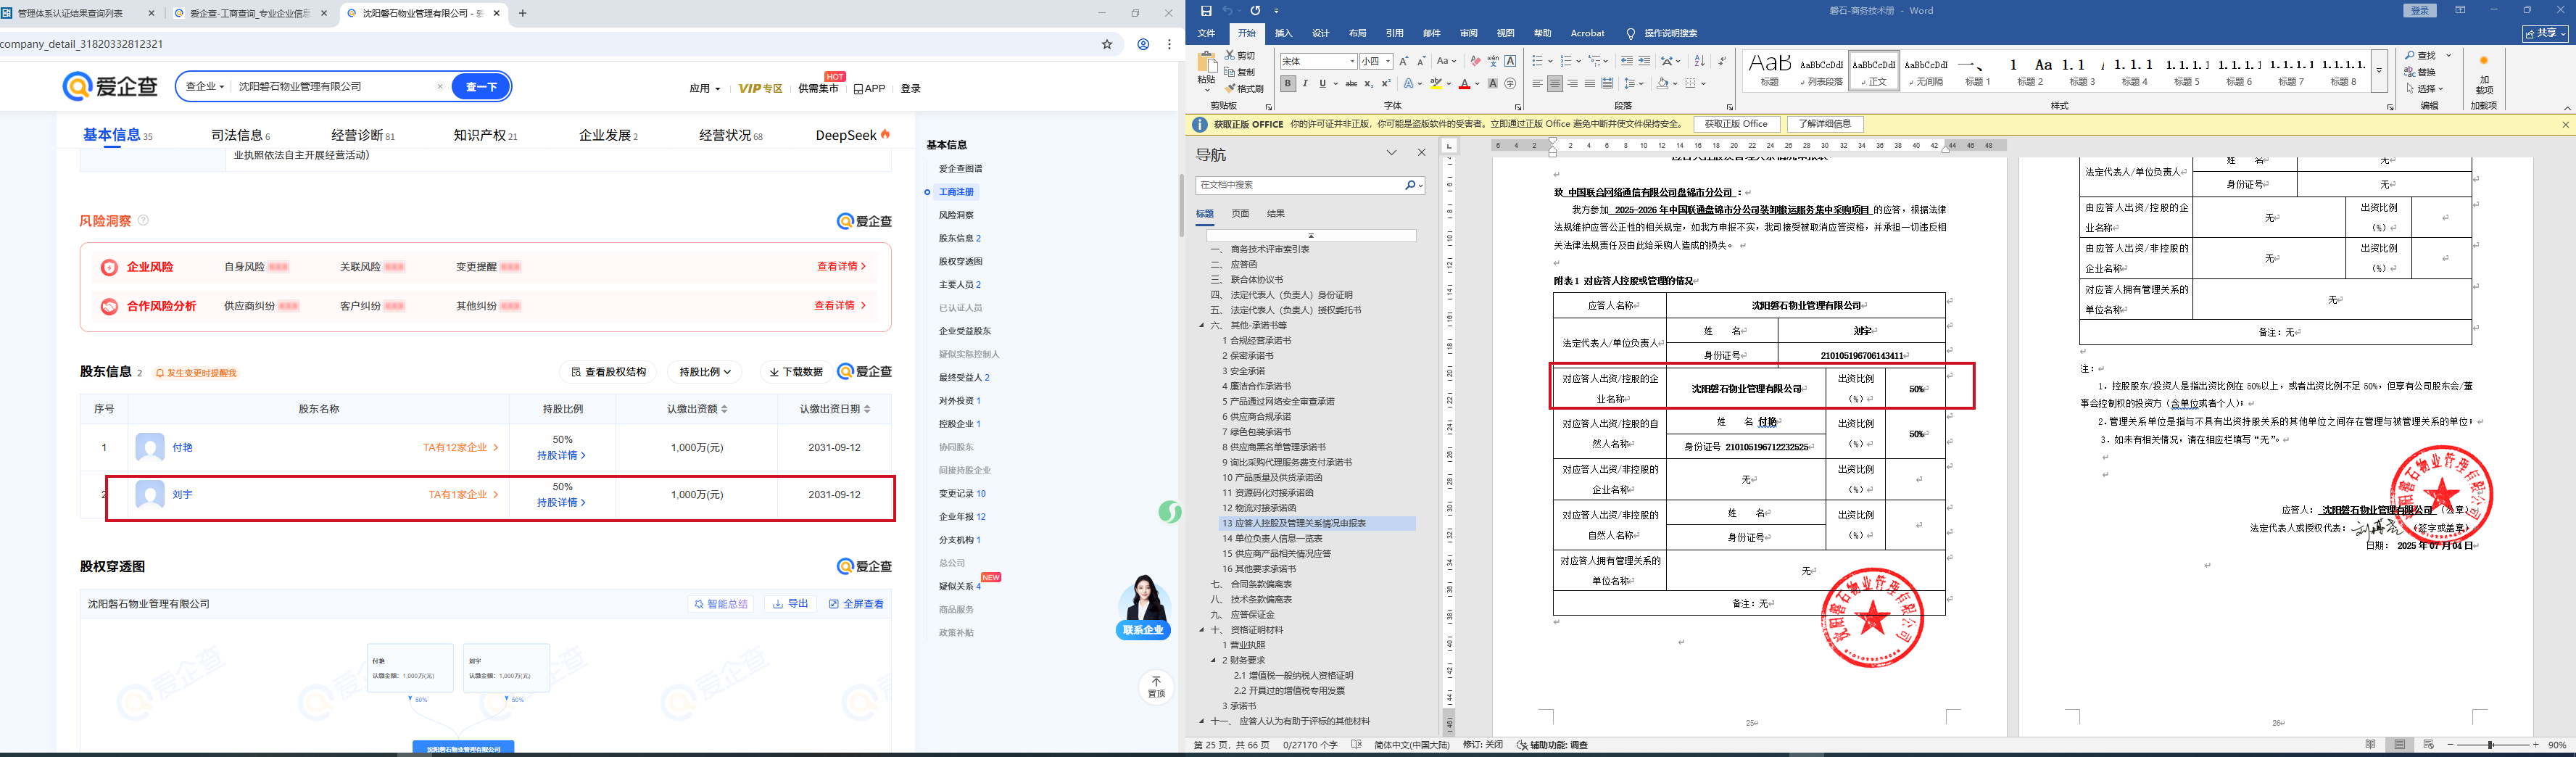Open the font size dropdown showing 小四
2576x757 pixels.
coord(1389,61)
